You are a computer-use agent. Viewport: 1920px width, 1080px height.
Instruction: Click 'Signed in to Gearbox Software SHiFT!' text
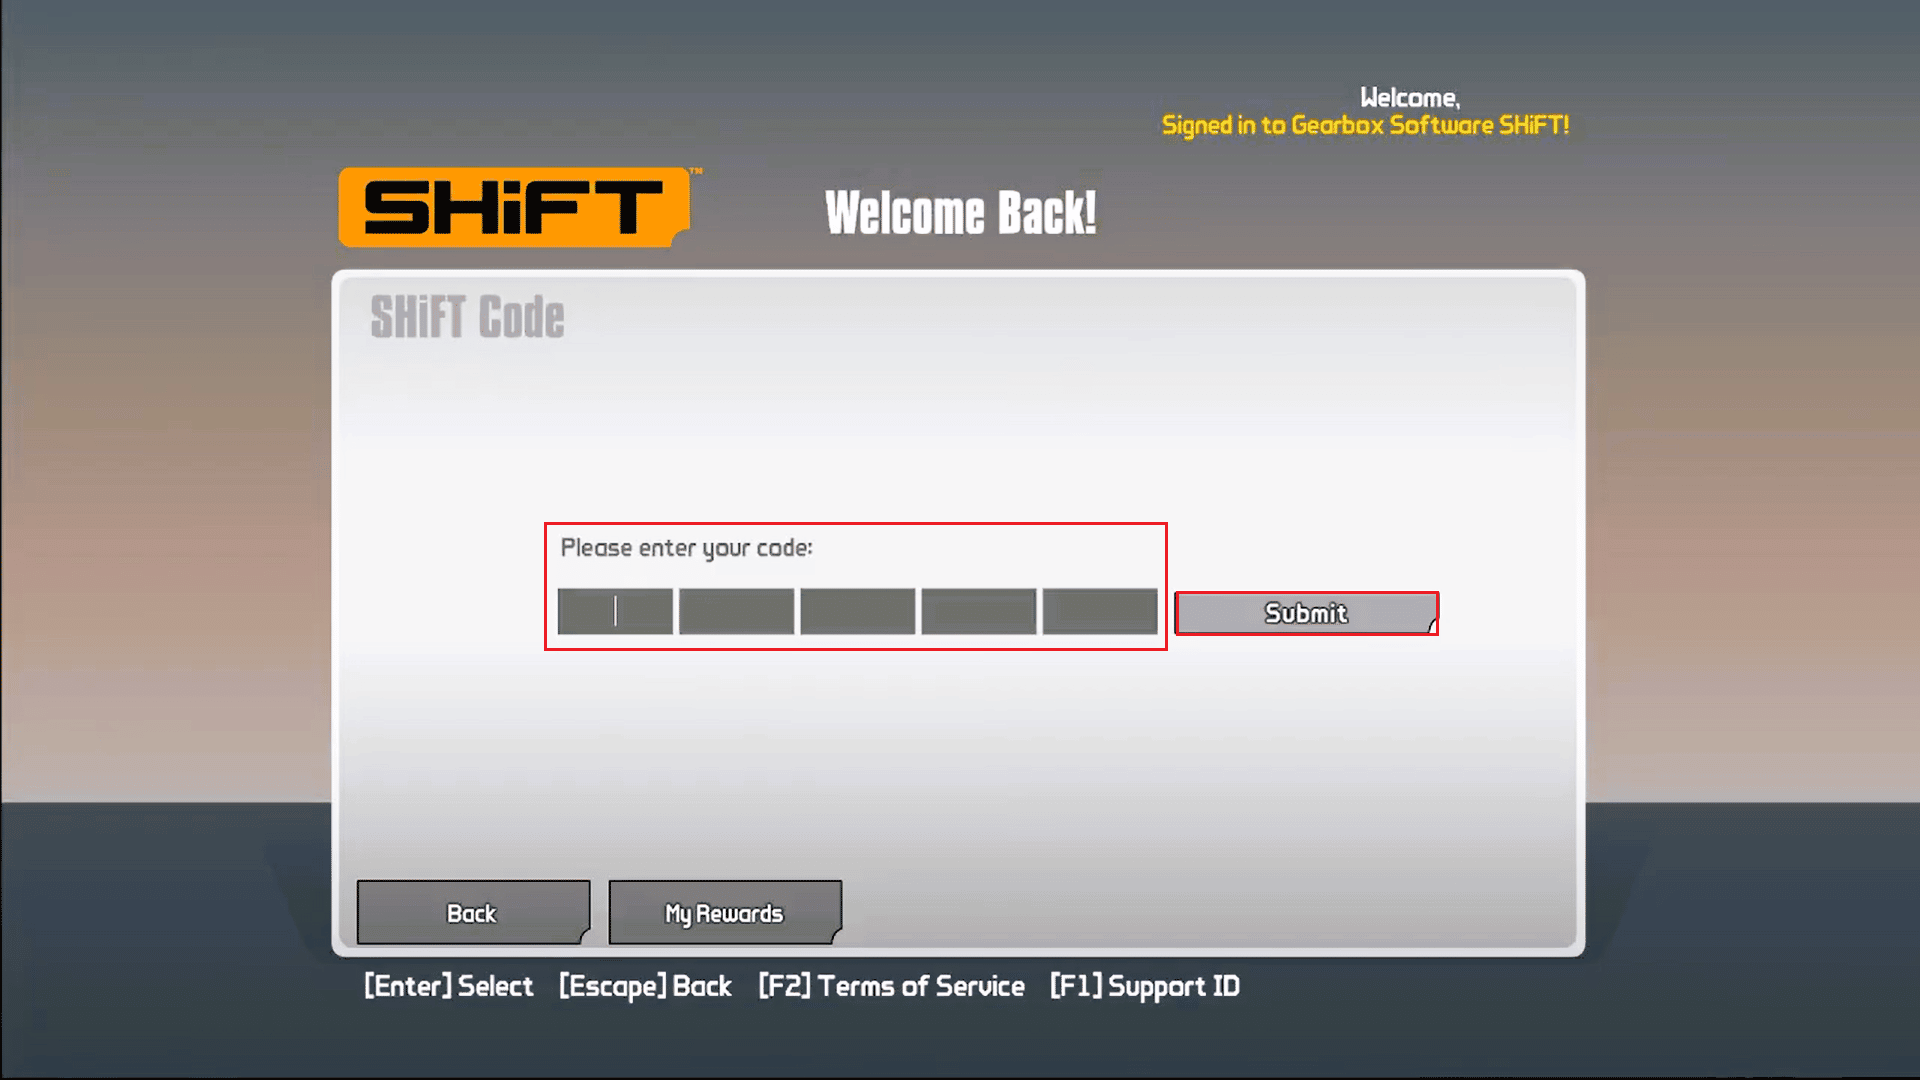coord(1365,125)
